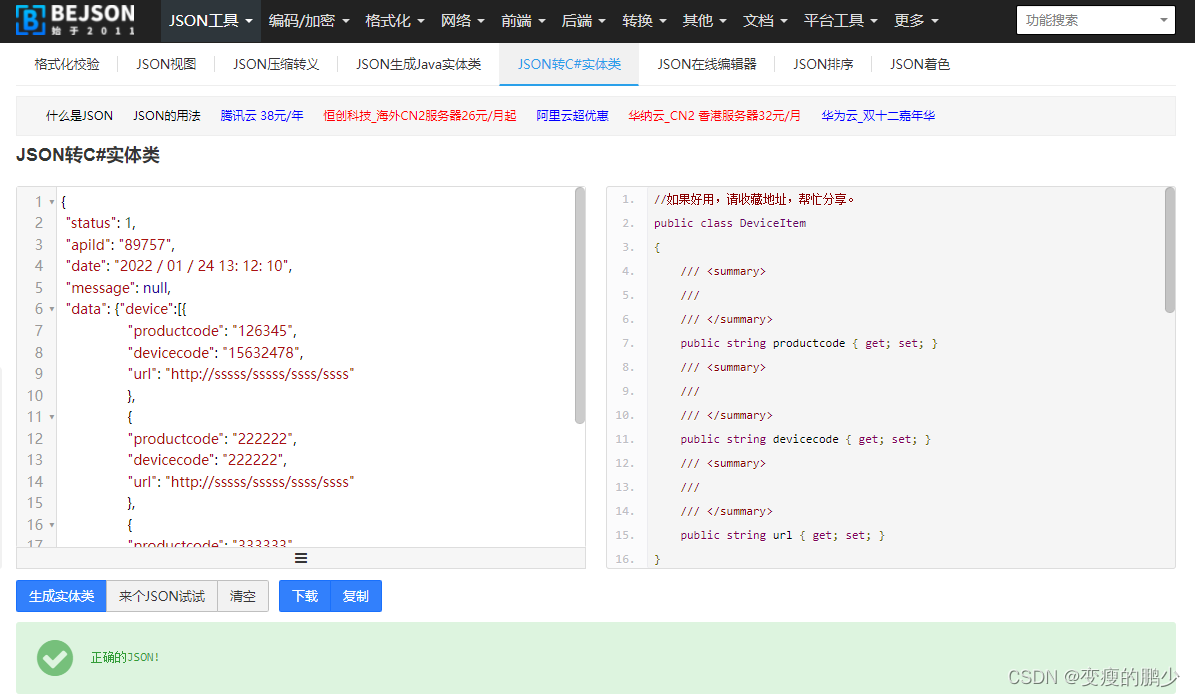Screen dimensions: 1195x697
Task: Open the JSON工具 dropdown menu
Action: click(210, 21)
